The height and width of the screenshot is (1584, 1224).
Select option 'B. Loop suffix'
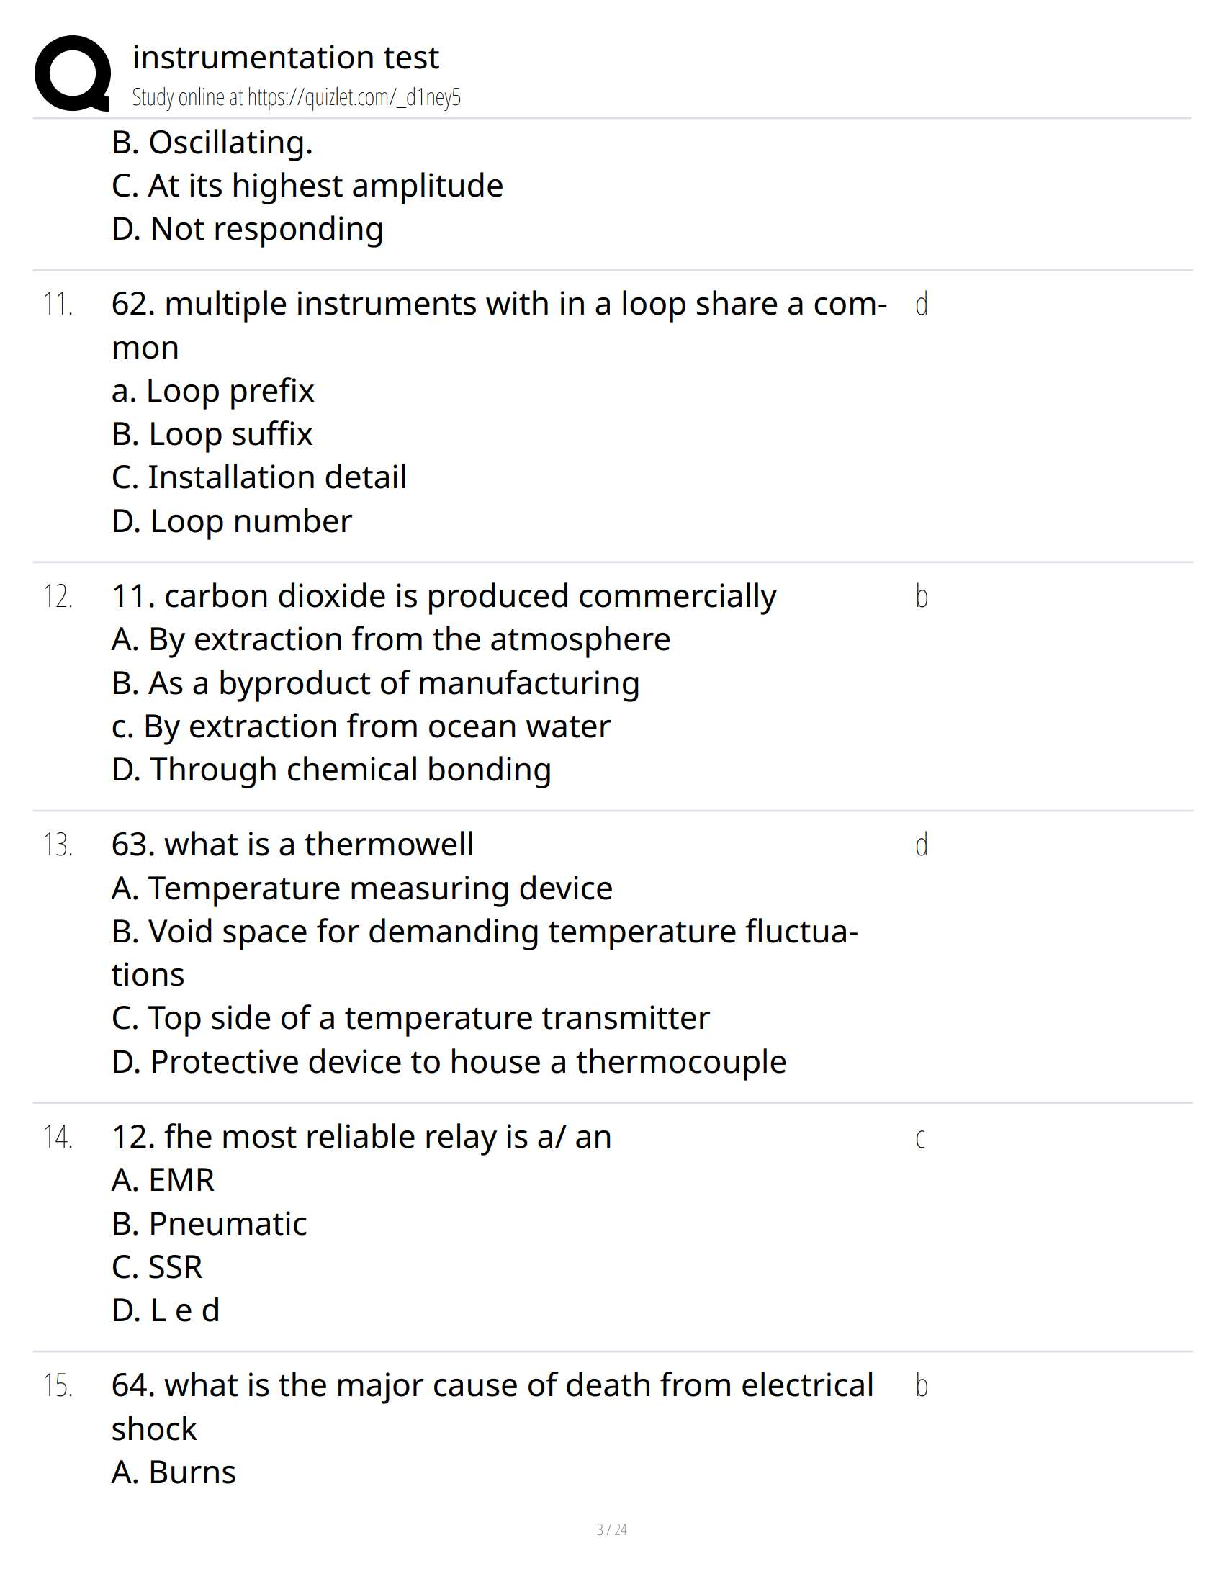[x=212, y=434]
